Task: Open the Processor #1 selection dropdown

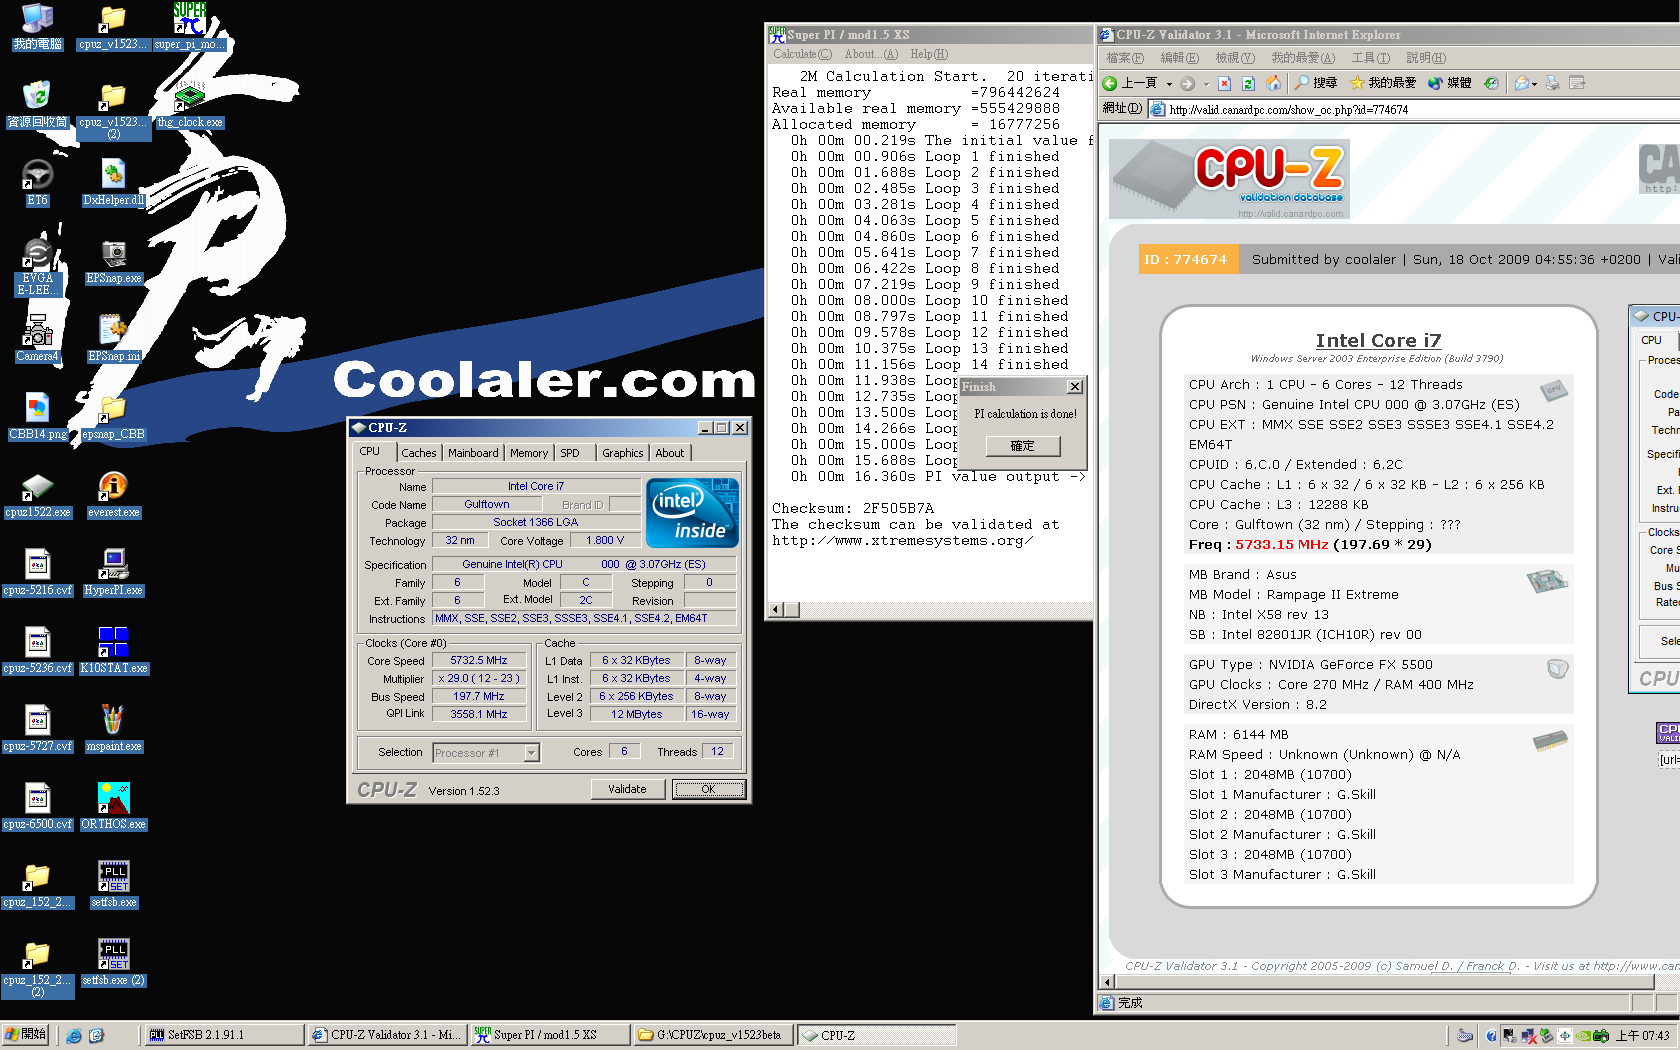Action: click(x=532, y=753)
